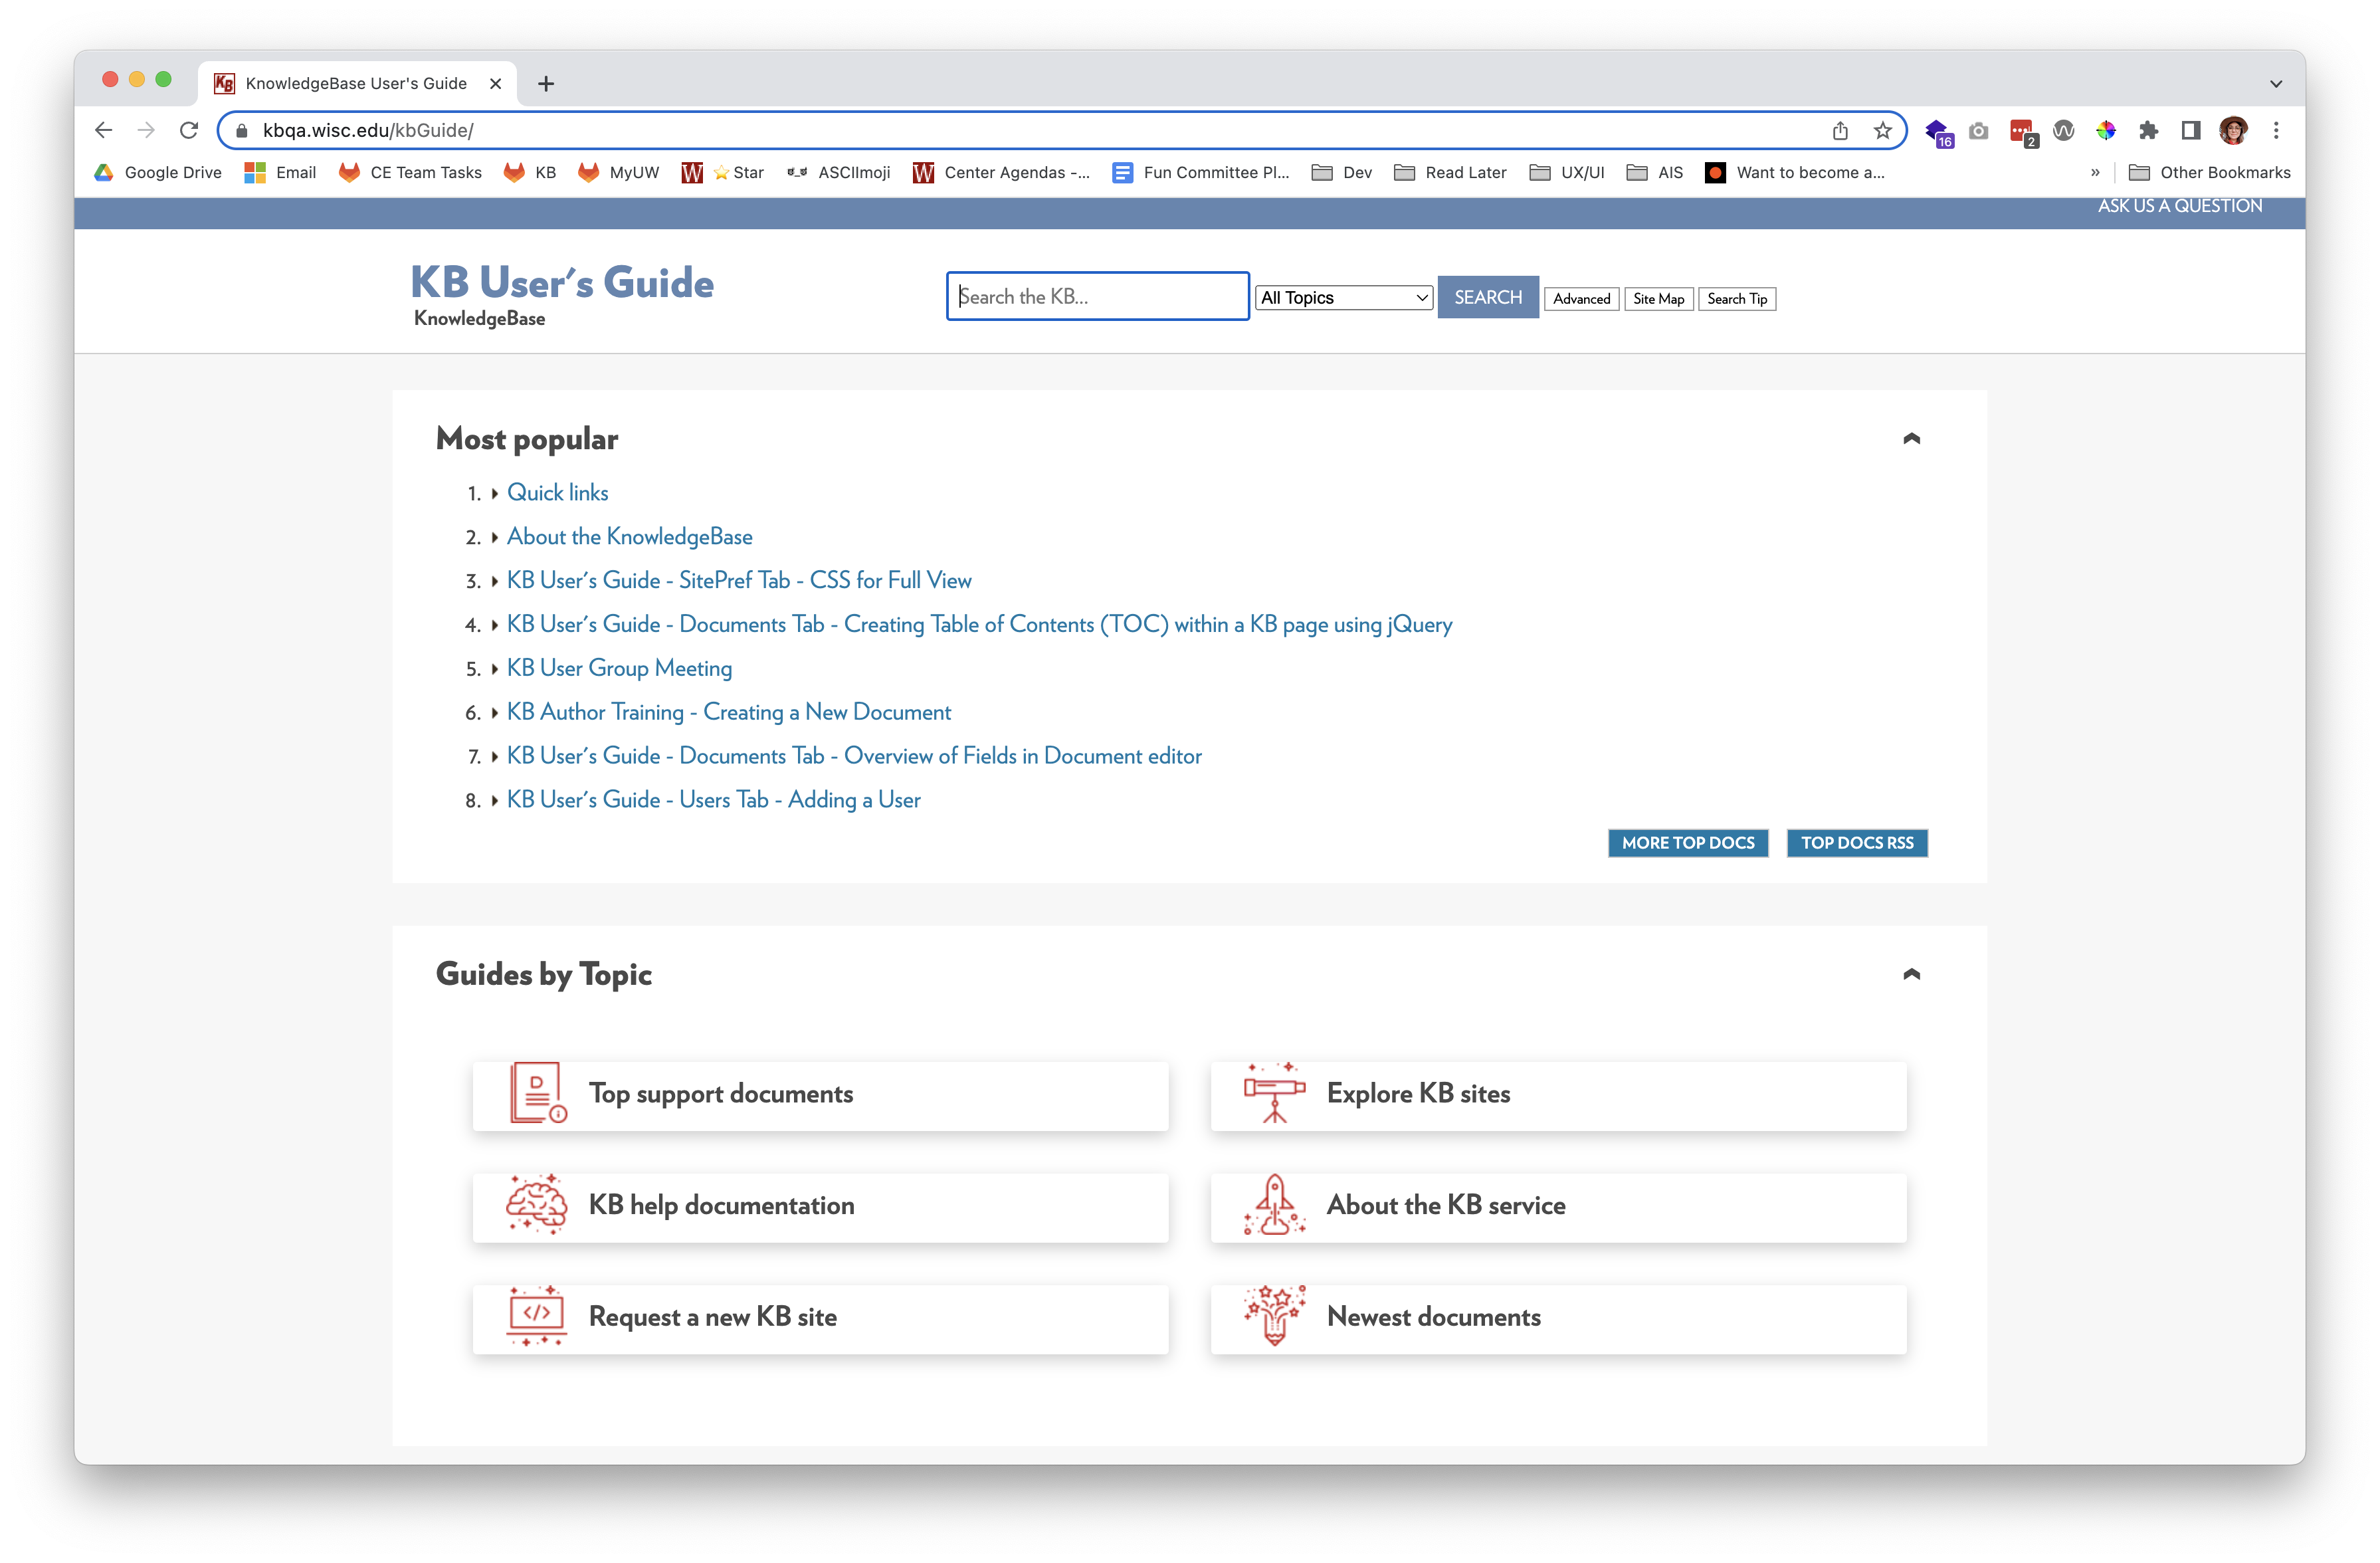The image size is (2380, 1563).
Task: Open the Site Map
Action: pyautogui.click(x=1658, y=299)
